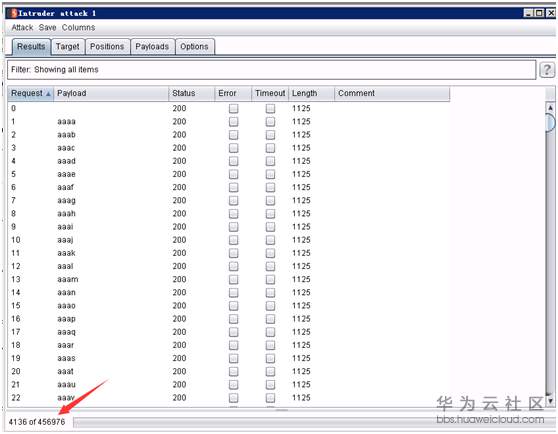Switch to the Target tab
The image size is (558, 434).
coord(68,47)
